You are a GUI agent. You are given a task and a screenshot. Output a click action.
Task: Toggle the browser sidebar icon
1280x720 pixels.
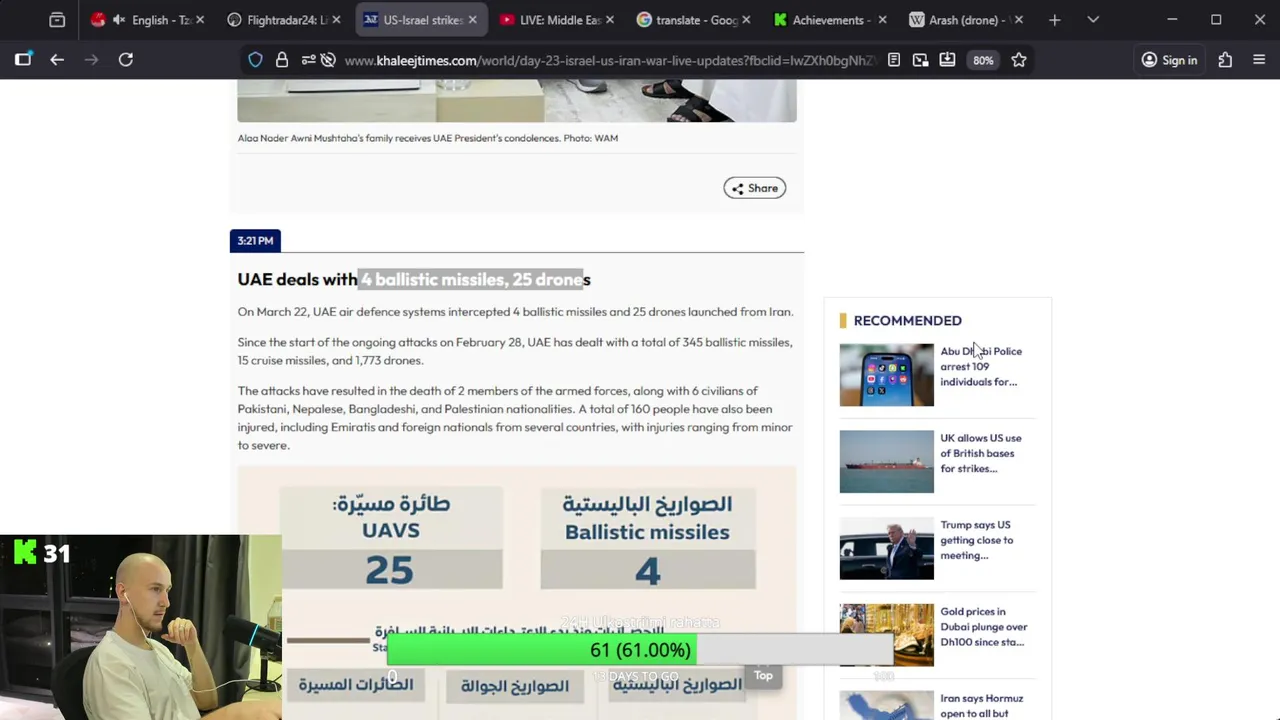pos(23,60)
